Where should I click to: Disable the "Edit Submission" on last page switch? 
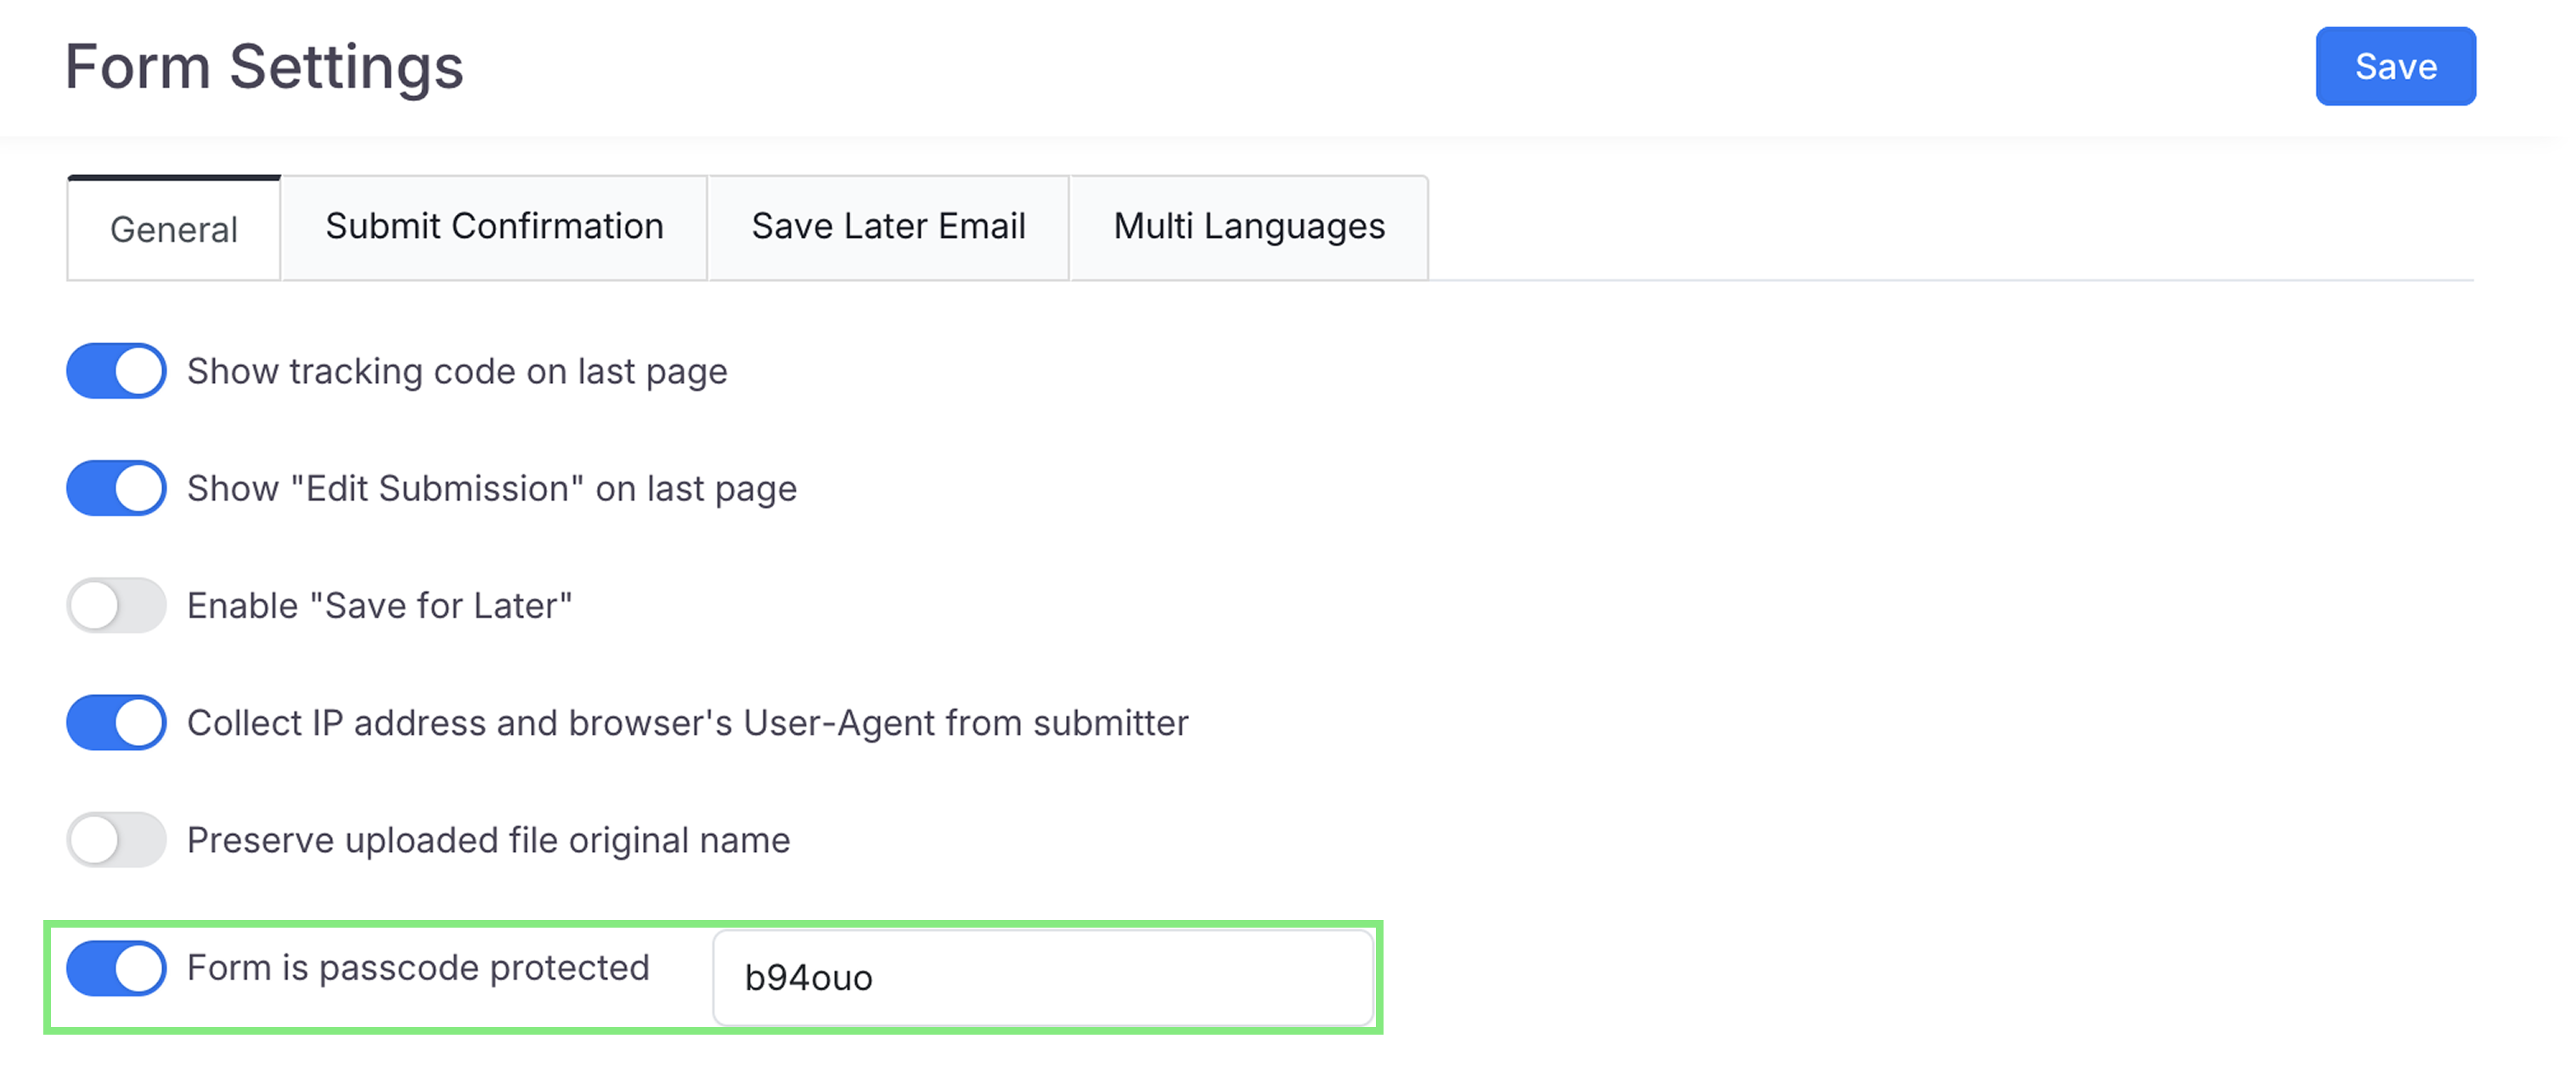116,488
